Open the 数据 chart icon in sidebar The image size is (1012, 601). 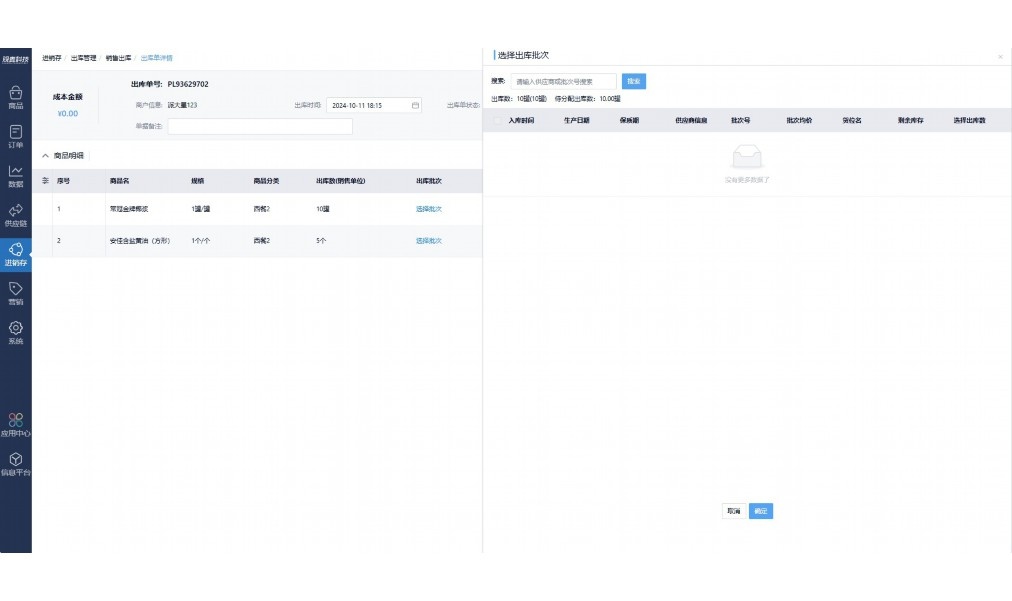coord(15,176)
